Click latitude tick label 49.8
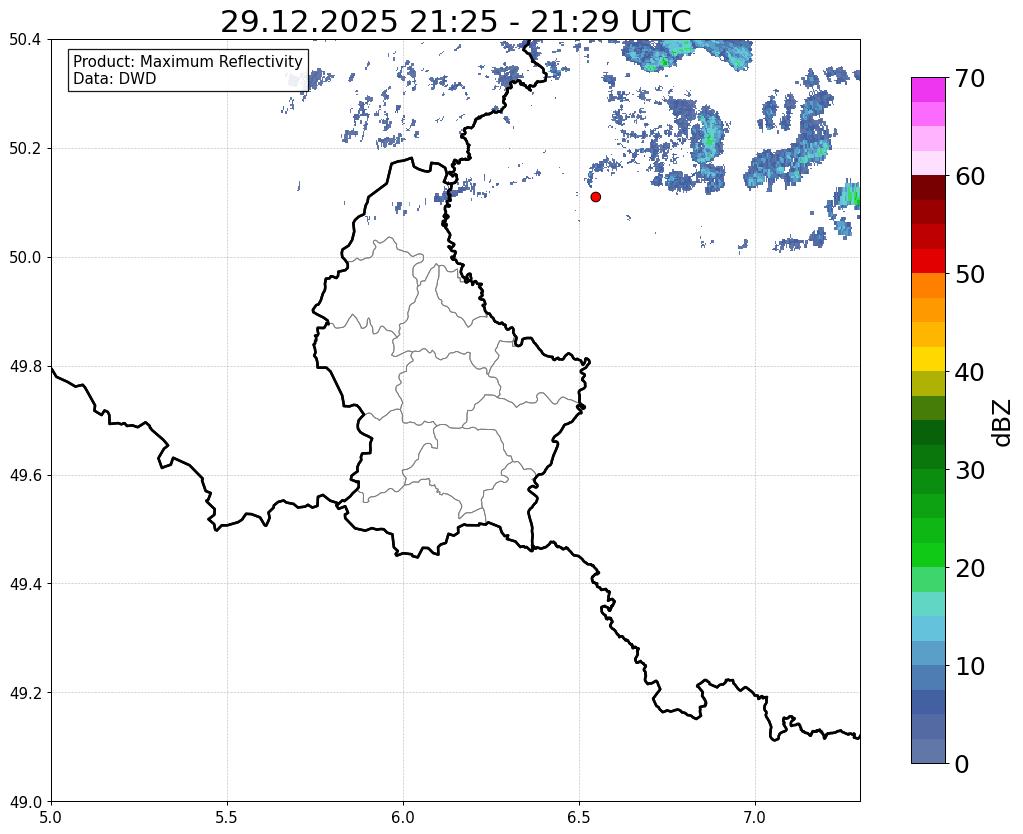This screenshot has height=834, width=1023. coord(25,367)
